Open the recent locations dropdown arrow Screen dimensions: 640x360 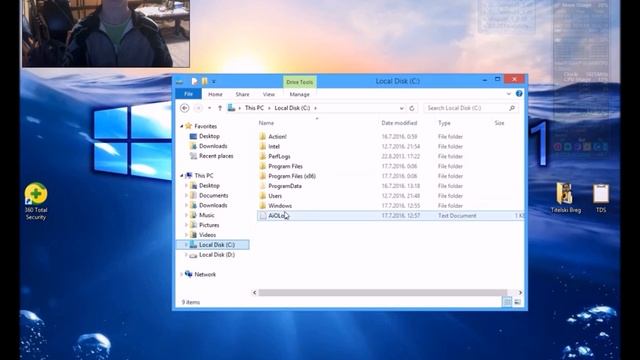(x=209, y=108)
